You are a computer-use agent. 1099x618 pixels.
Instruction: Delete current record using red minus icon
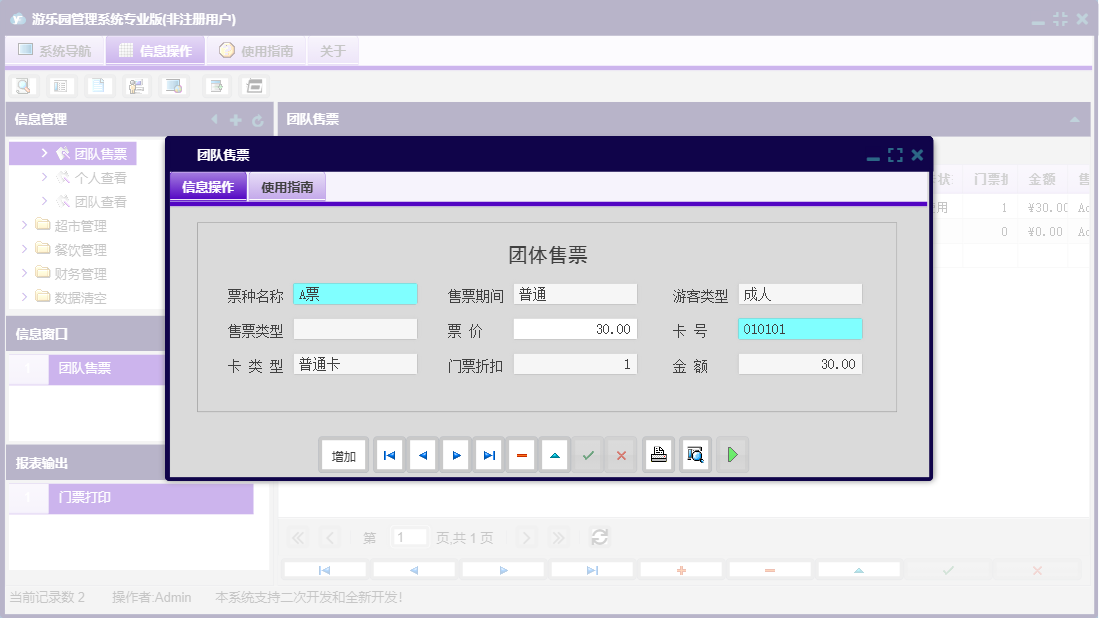click(521, 454)
